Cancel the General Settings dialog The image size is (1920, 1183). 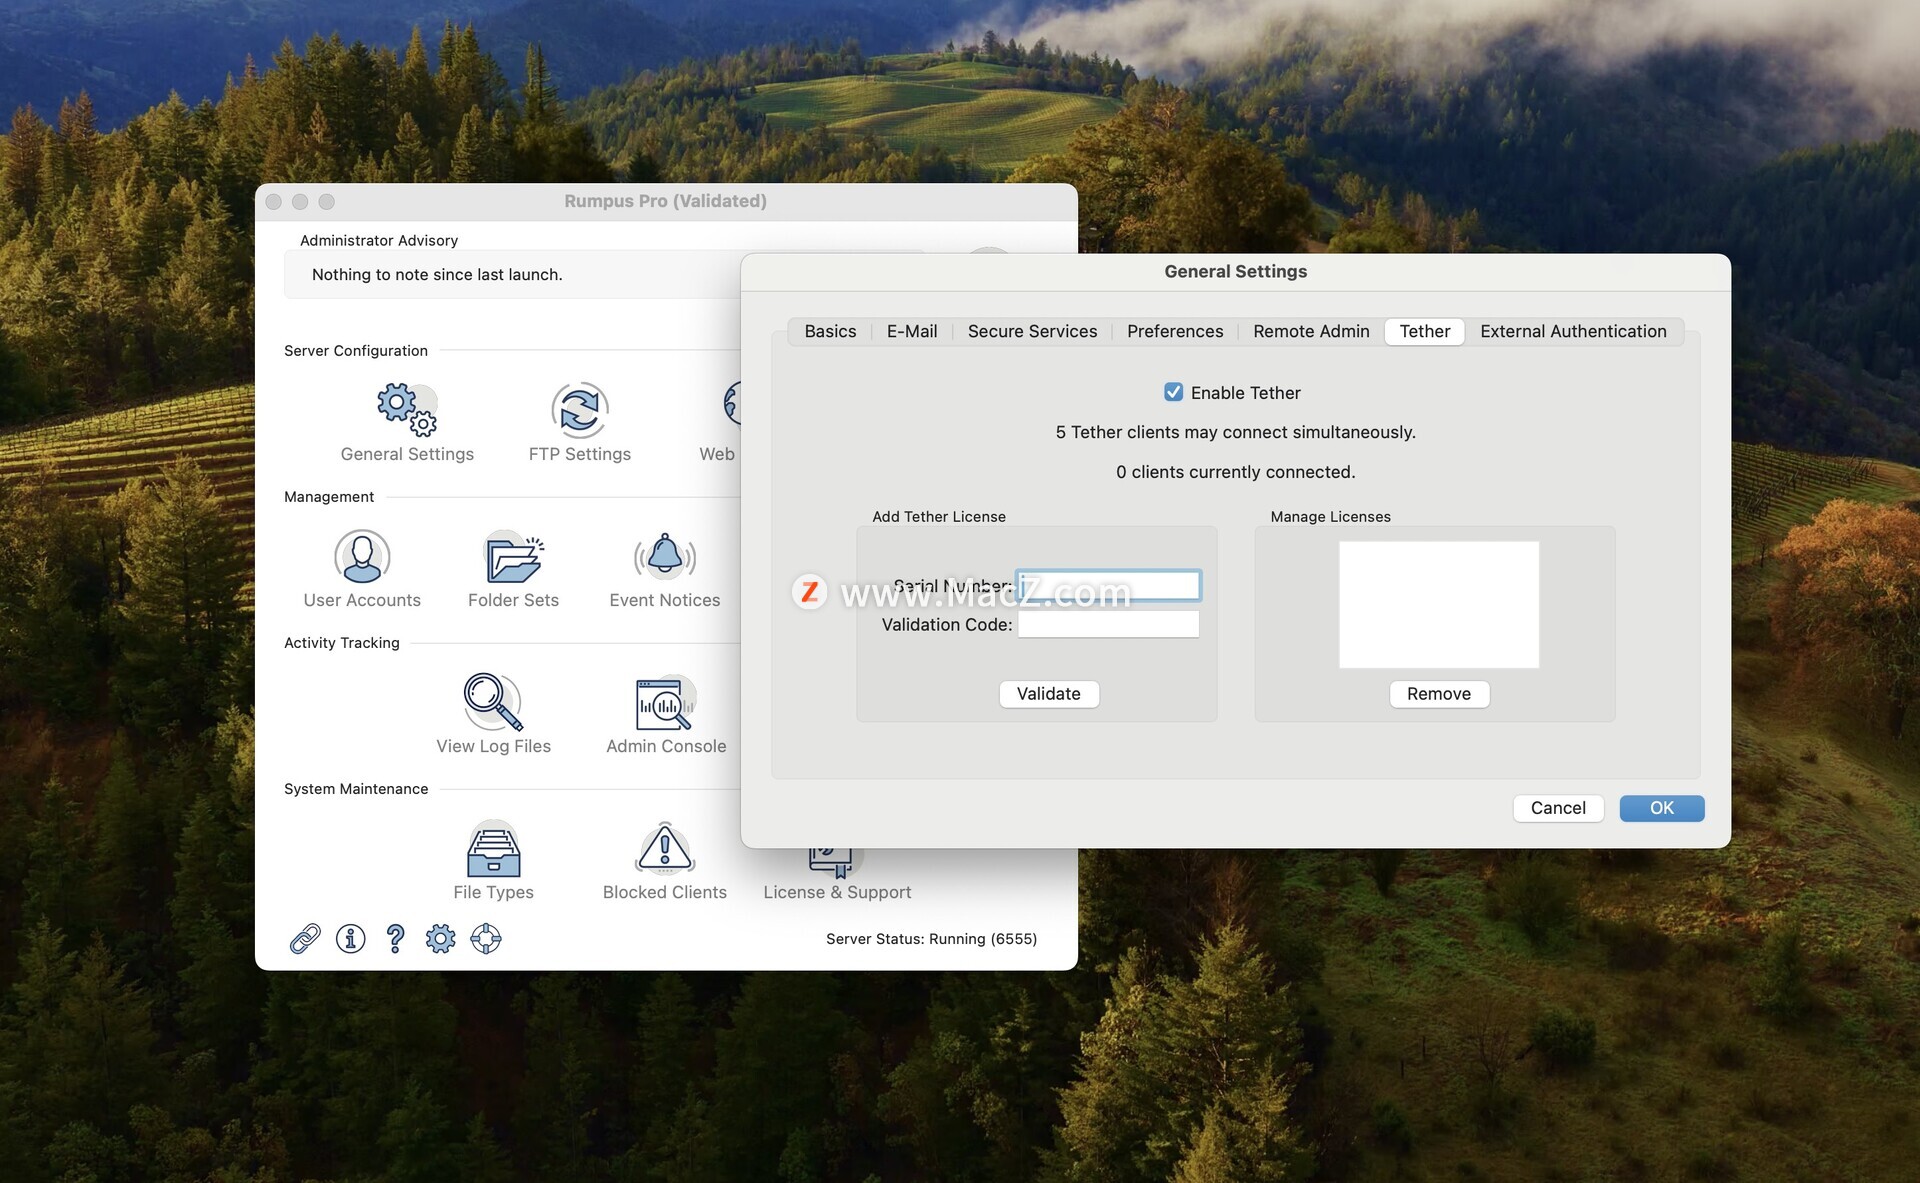click(x=1558, y=808)
